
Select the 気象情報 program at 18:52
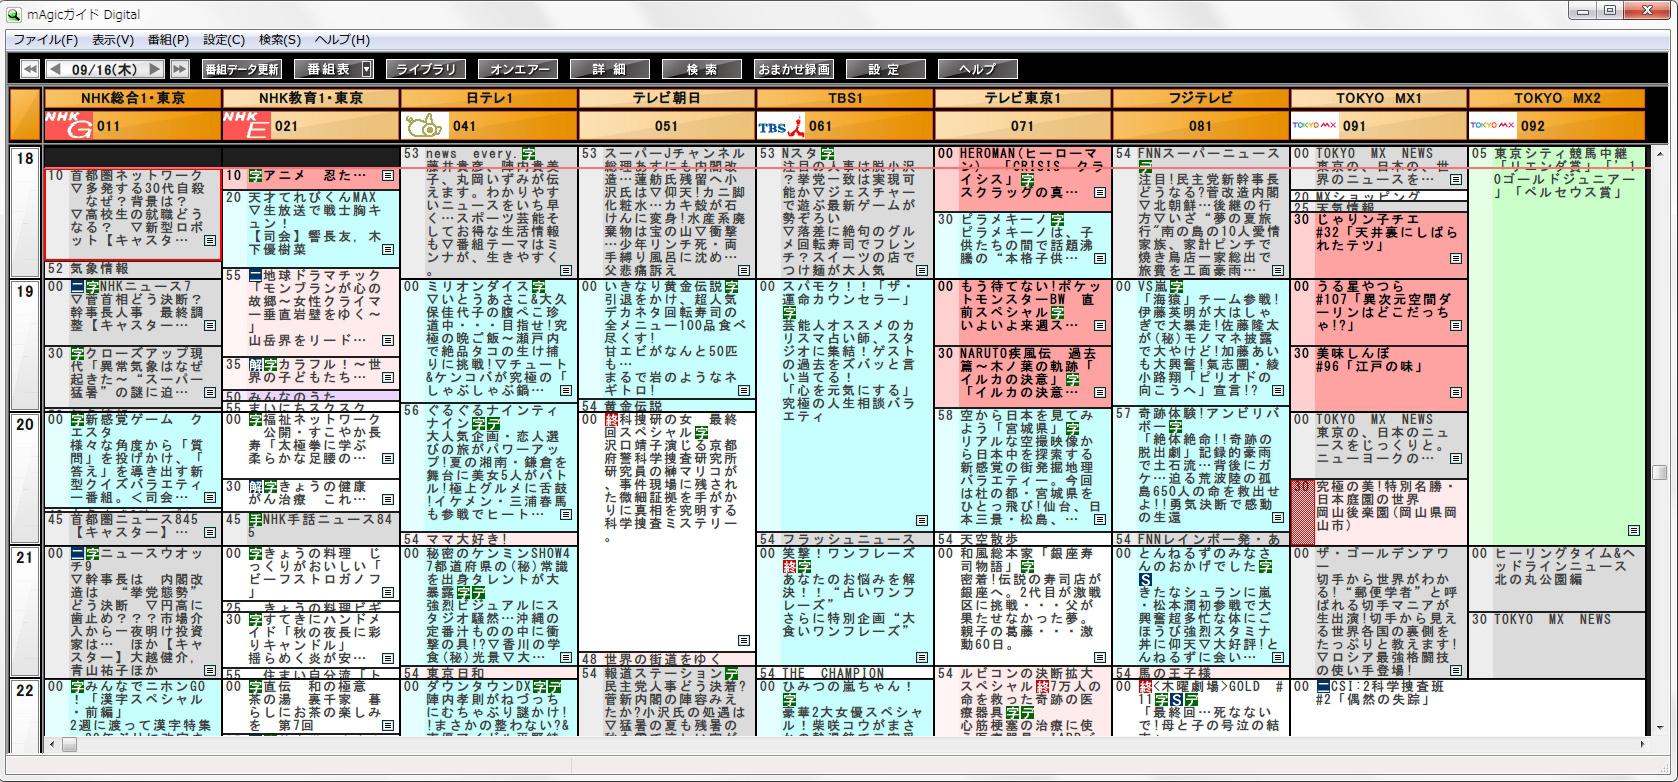(x=133, y=269)
